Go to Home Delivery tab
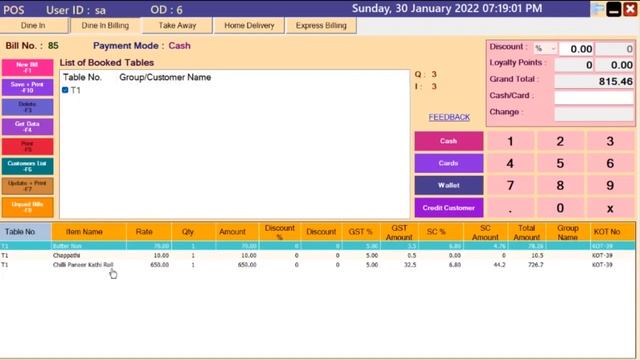This screenshot has height=360, width=640. [x=249, y=25]
